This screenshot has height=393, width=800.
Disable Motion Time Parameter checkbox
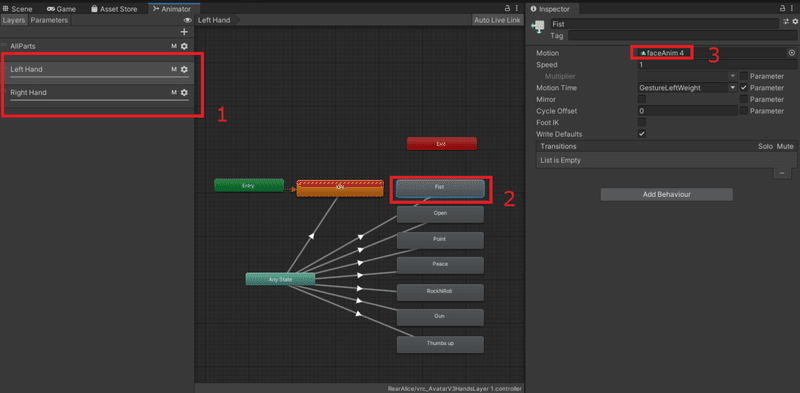pos(744,88)
